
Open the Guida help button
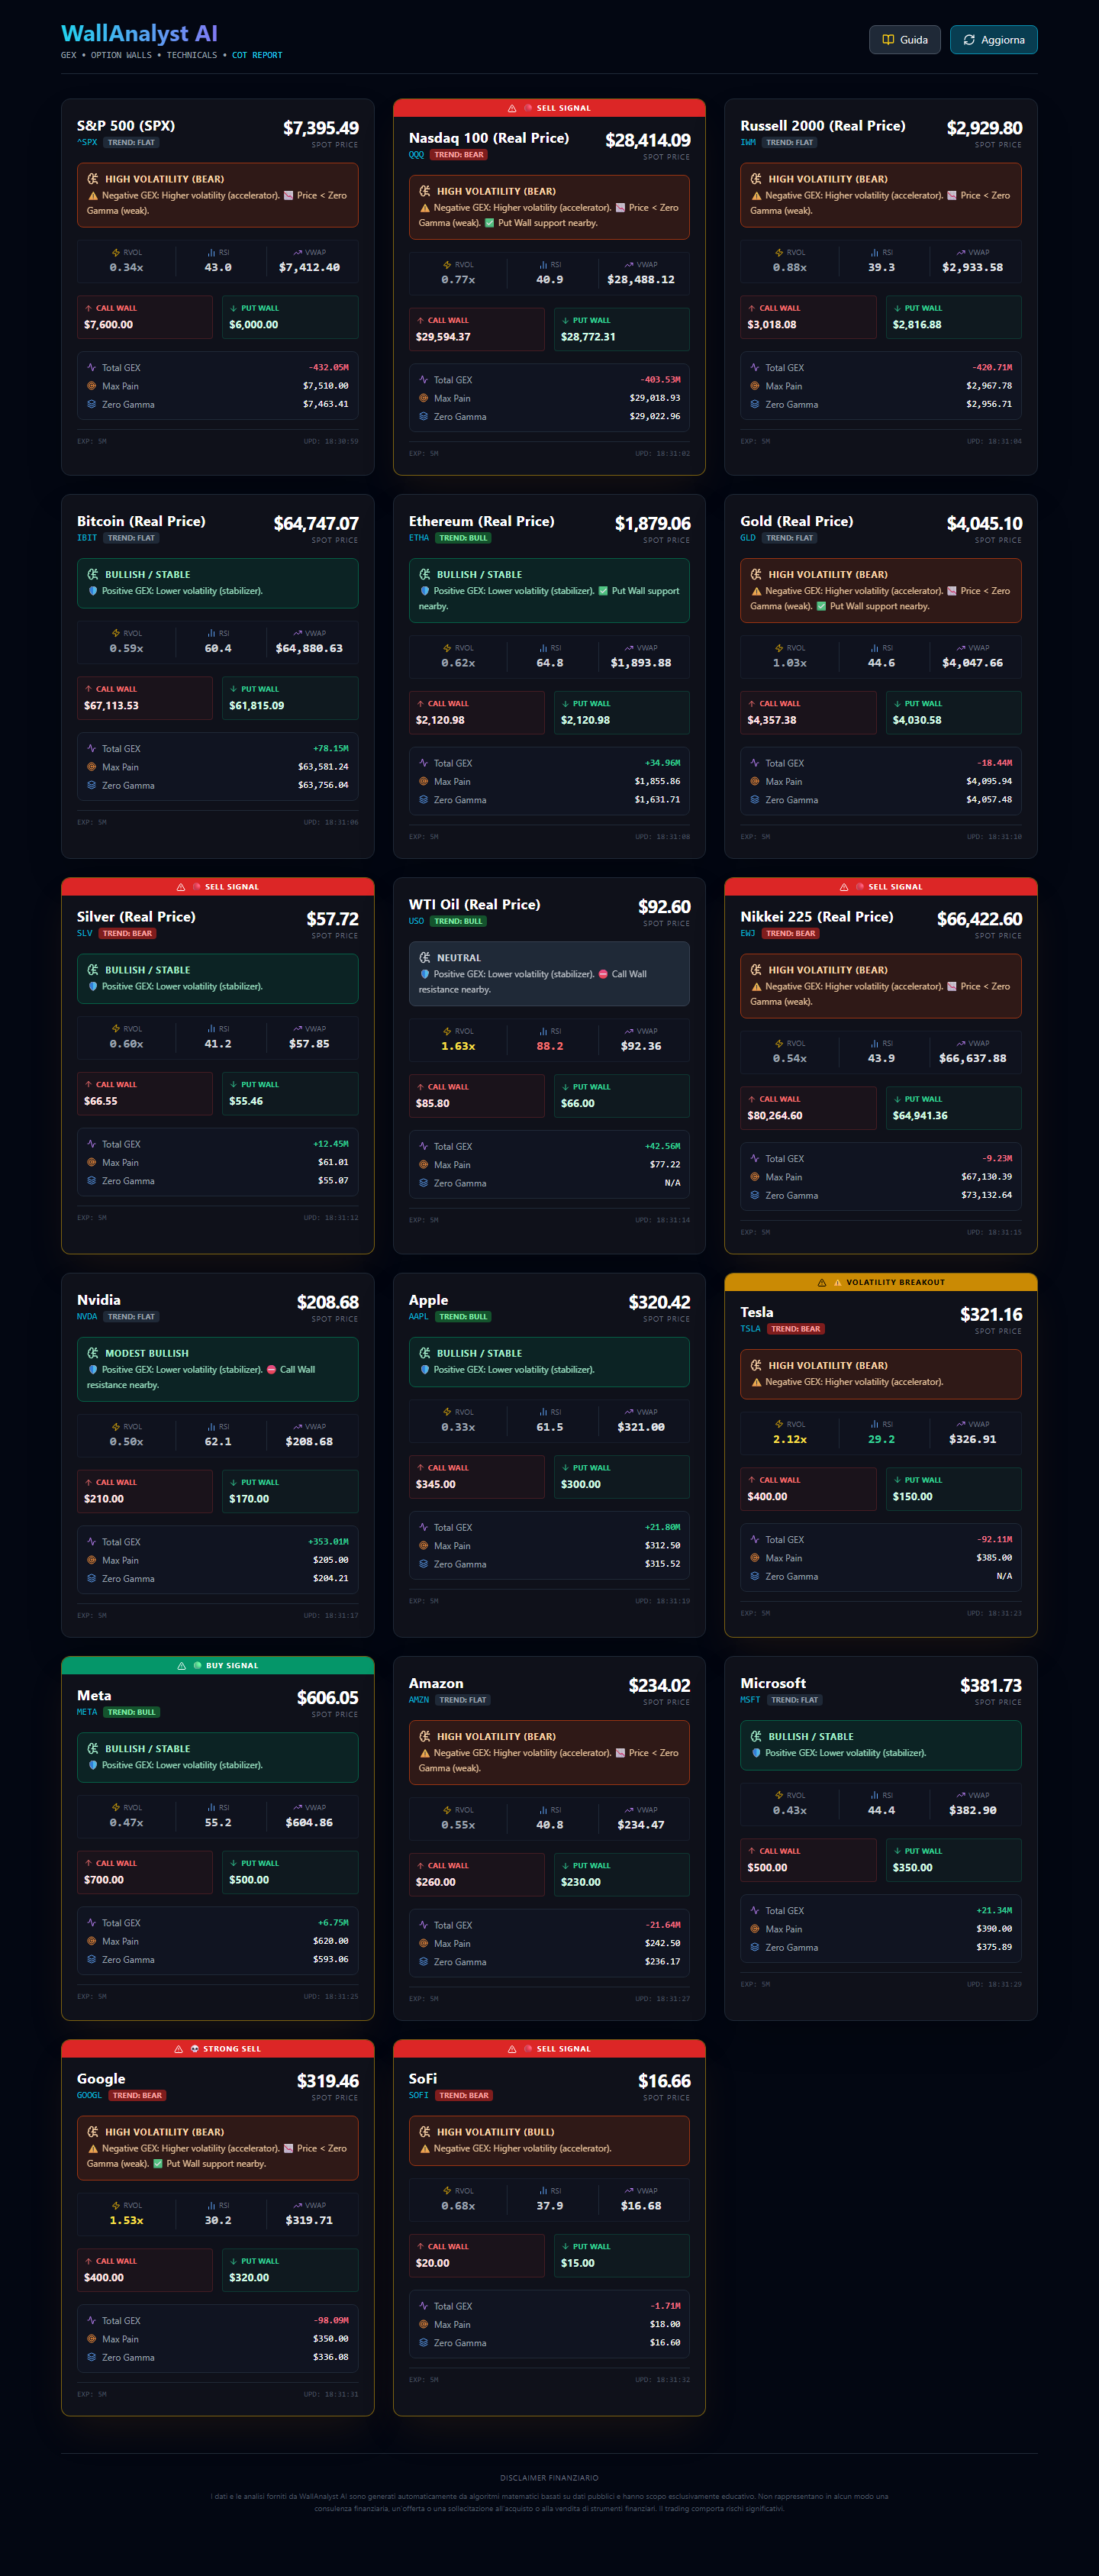coord(904,40)
